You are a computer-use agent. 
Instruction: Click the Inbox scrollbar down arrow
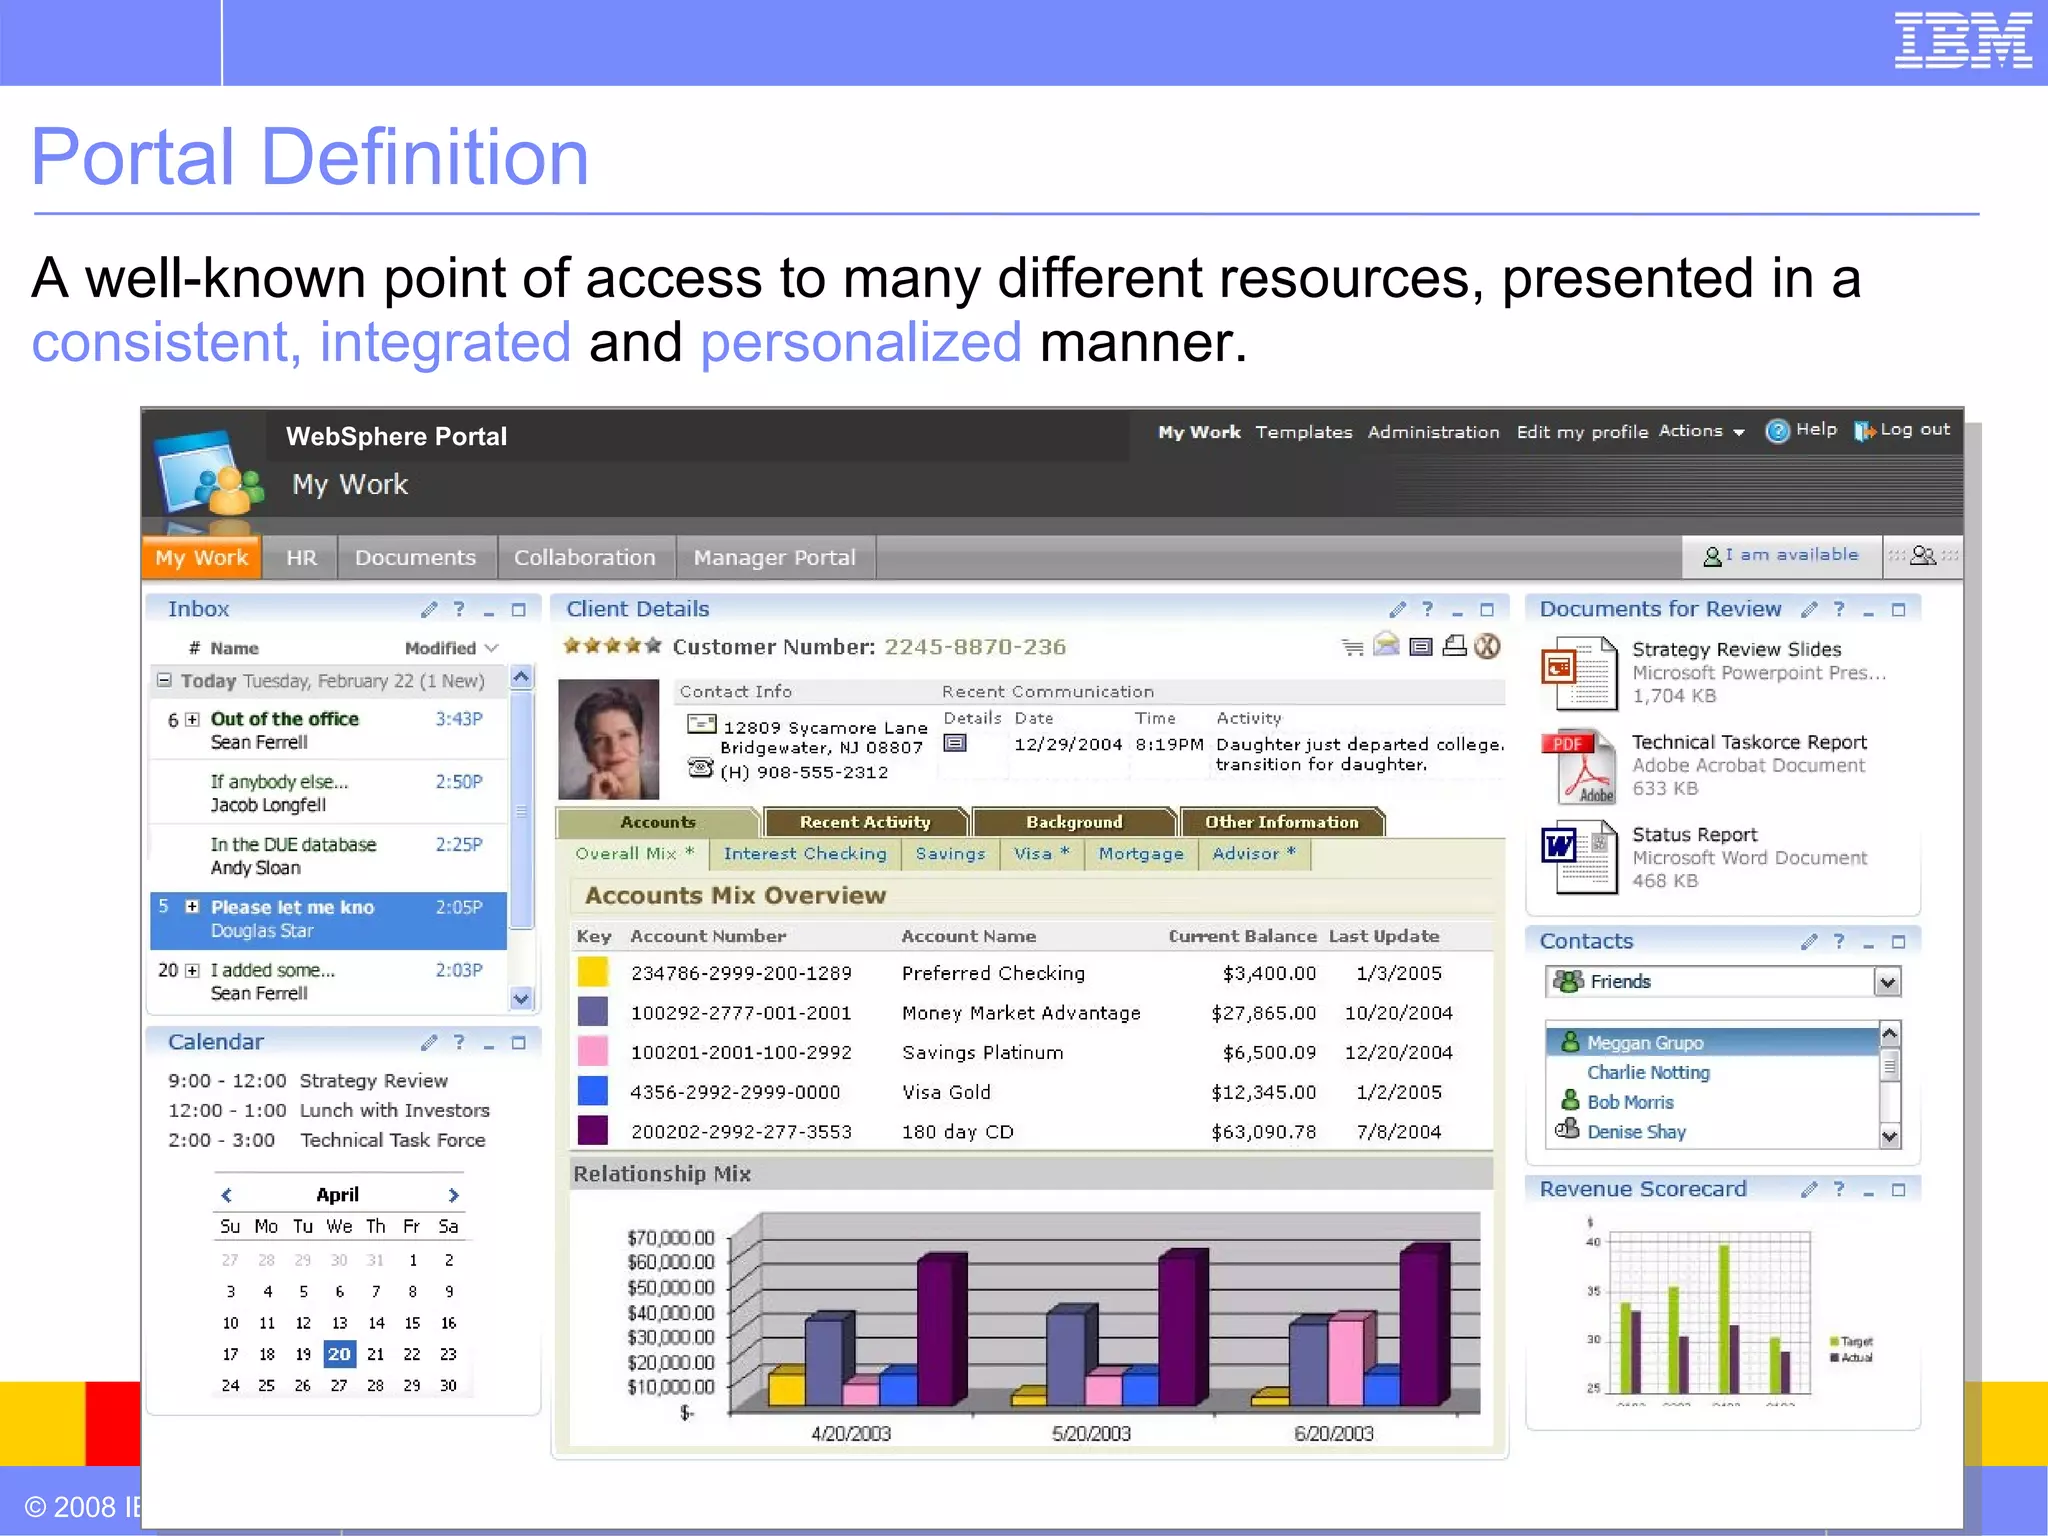tap(521, 998)
